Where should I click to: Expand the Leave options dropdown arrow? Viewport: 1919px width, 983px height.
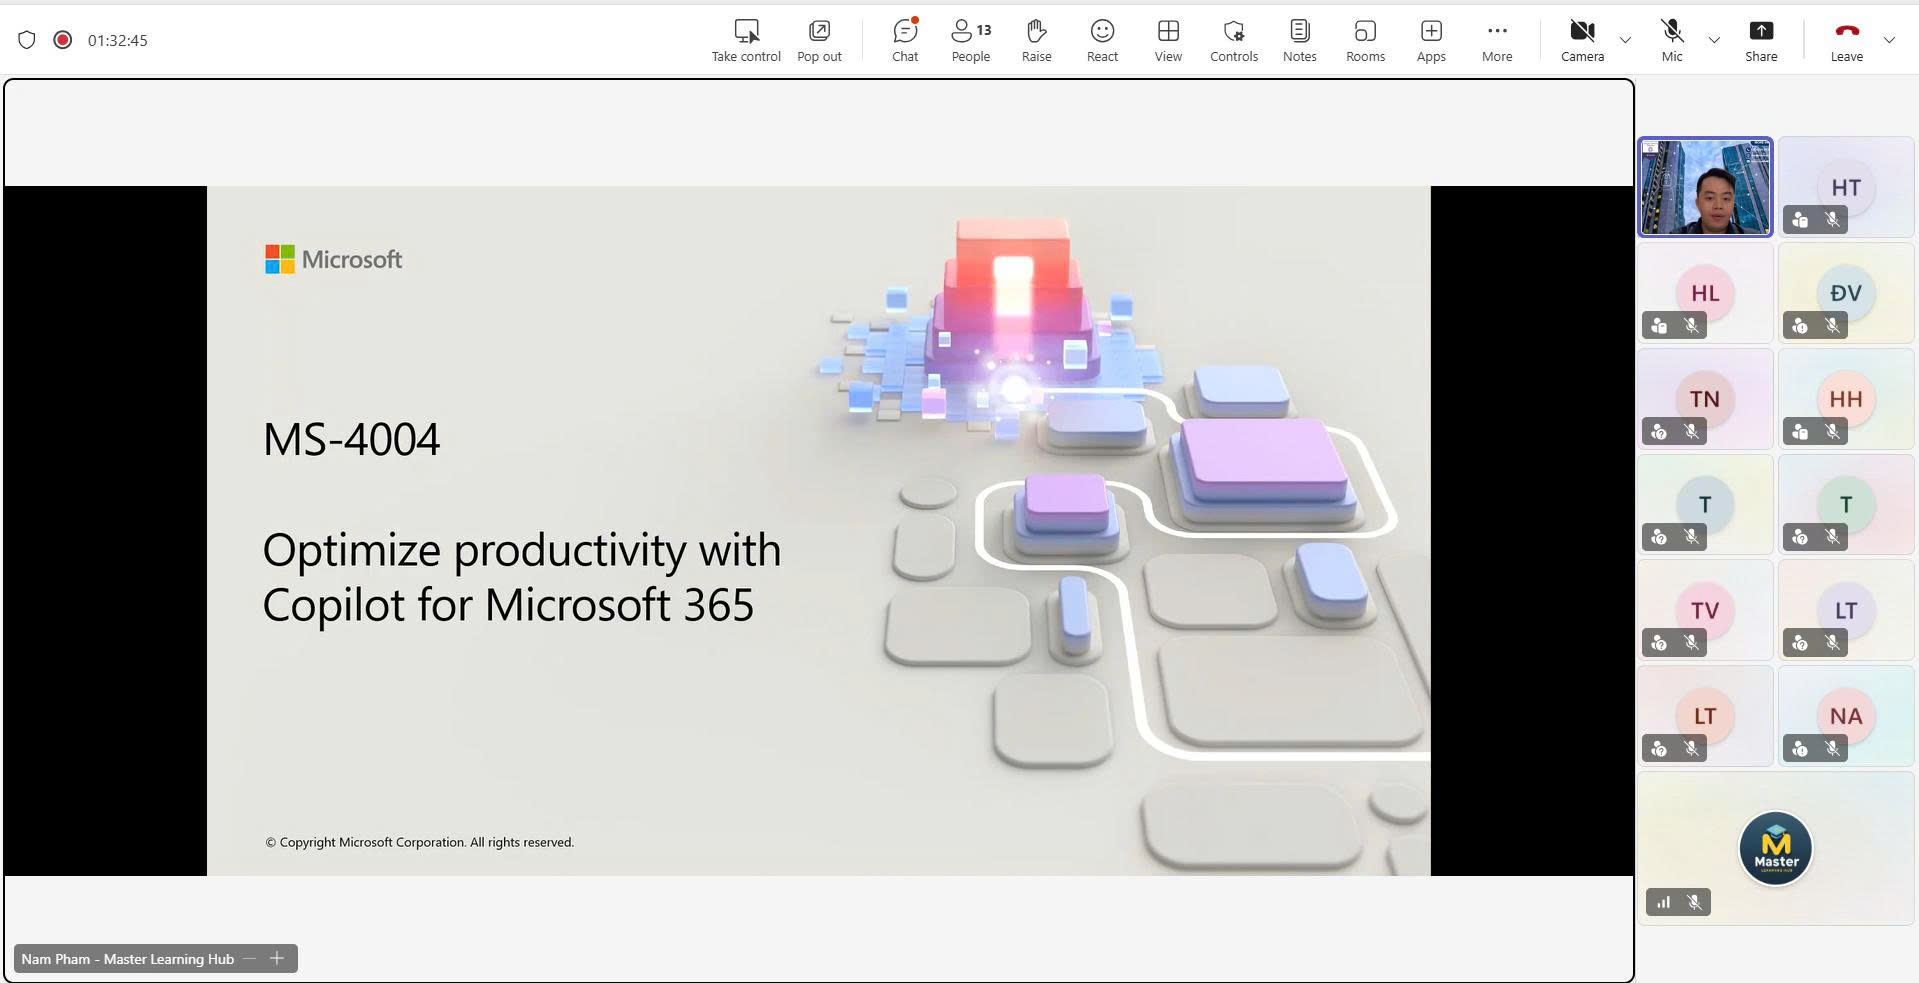(x=1889, y=40)
